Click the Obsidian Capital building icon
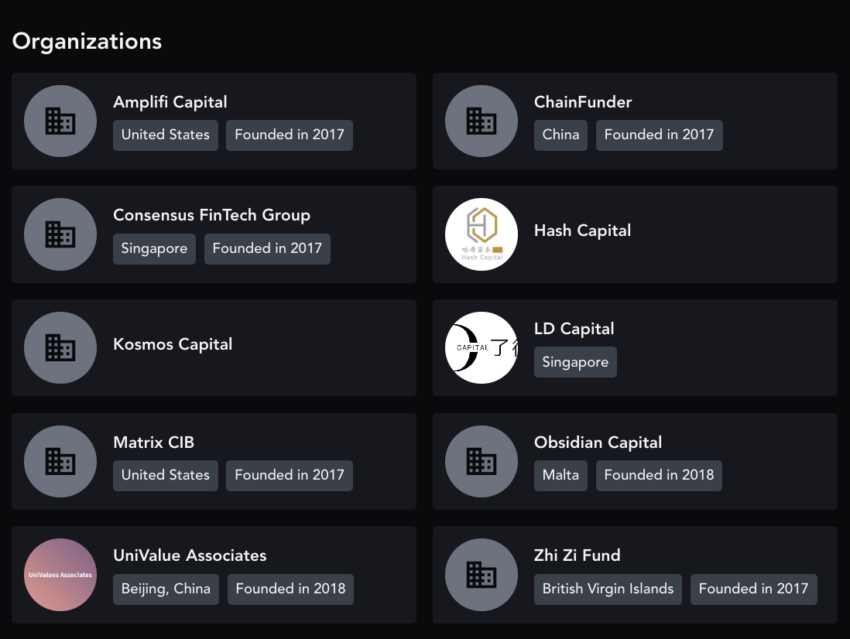This screenshot has width=850, height=639. coord(481,461)
